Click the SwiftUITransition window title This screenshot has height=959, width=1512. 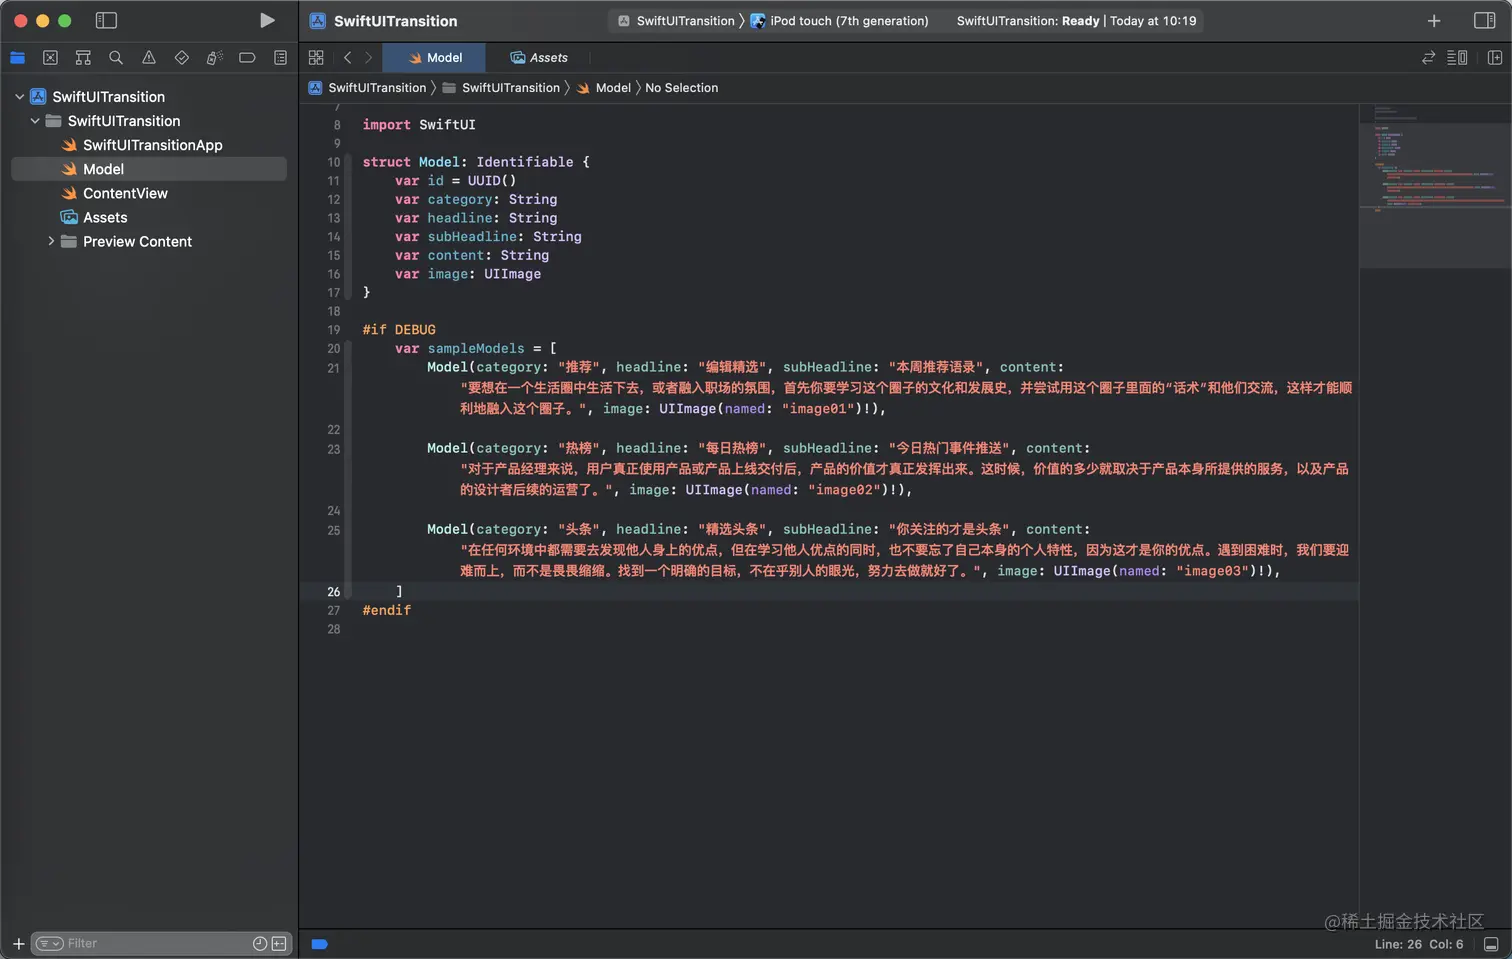coord(395,21)
